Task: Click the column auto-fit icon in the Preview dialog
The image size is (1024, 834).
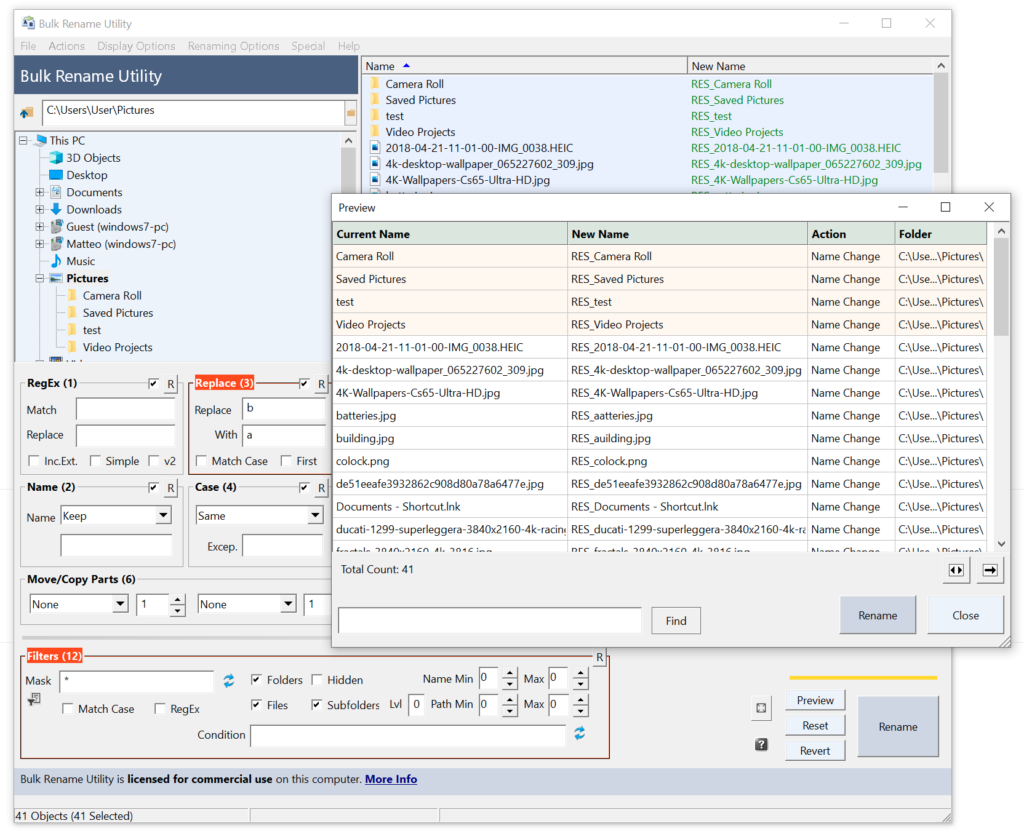Action: point(955,570)
